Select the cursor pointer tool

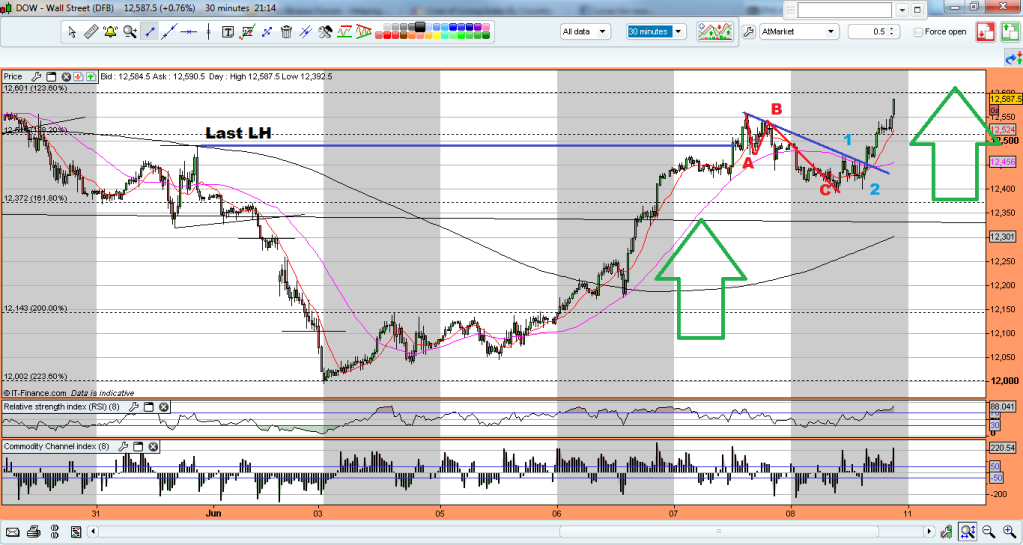[x=72, y=31]
